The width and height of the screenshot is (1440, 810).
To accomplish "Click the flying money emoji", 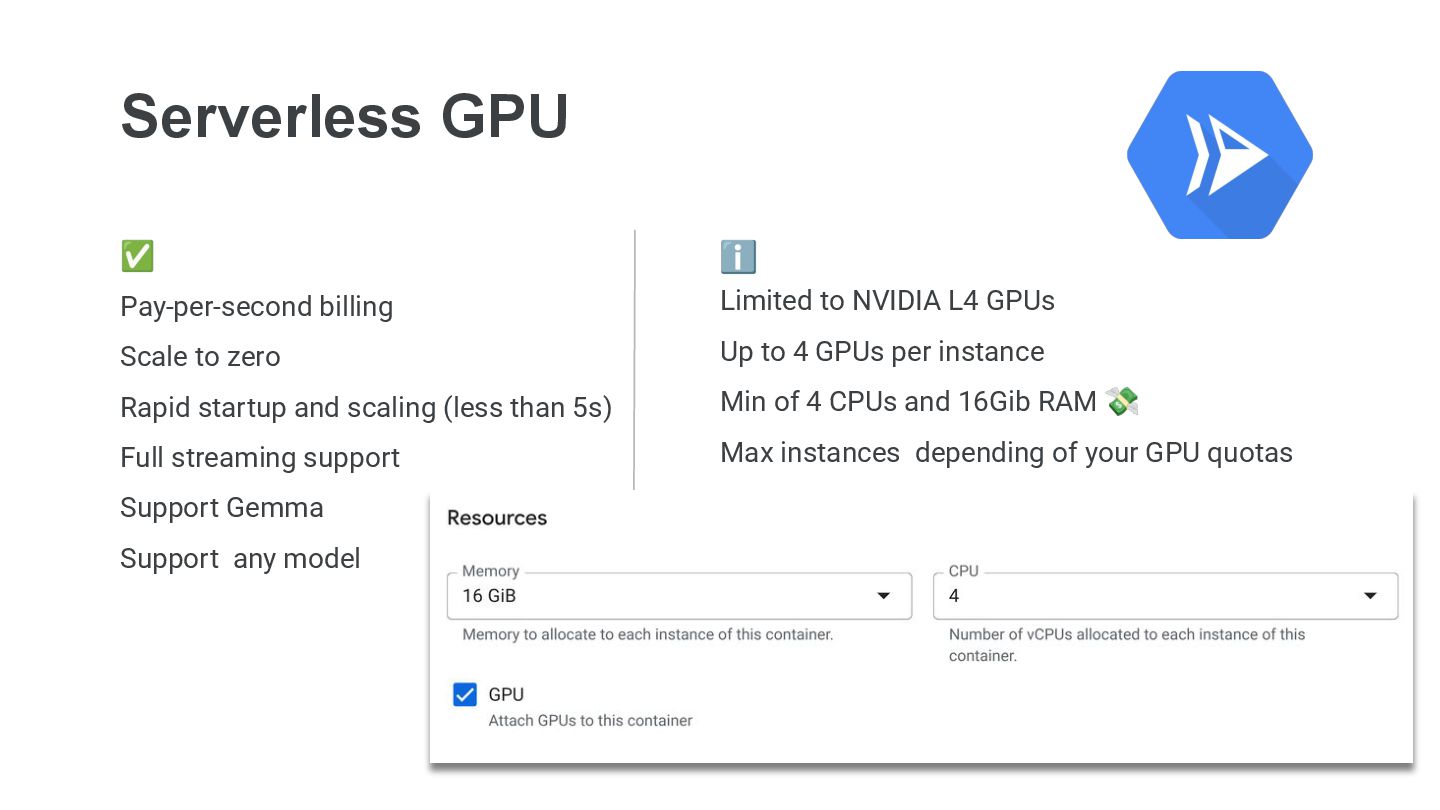I will 1123,402.
